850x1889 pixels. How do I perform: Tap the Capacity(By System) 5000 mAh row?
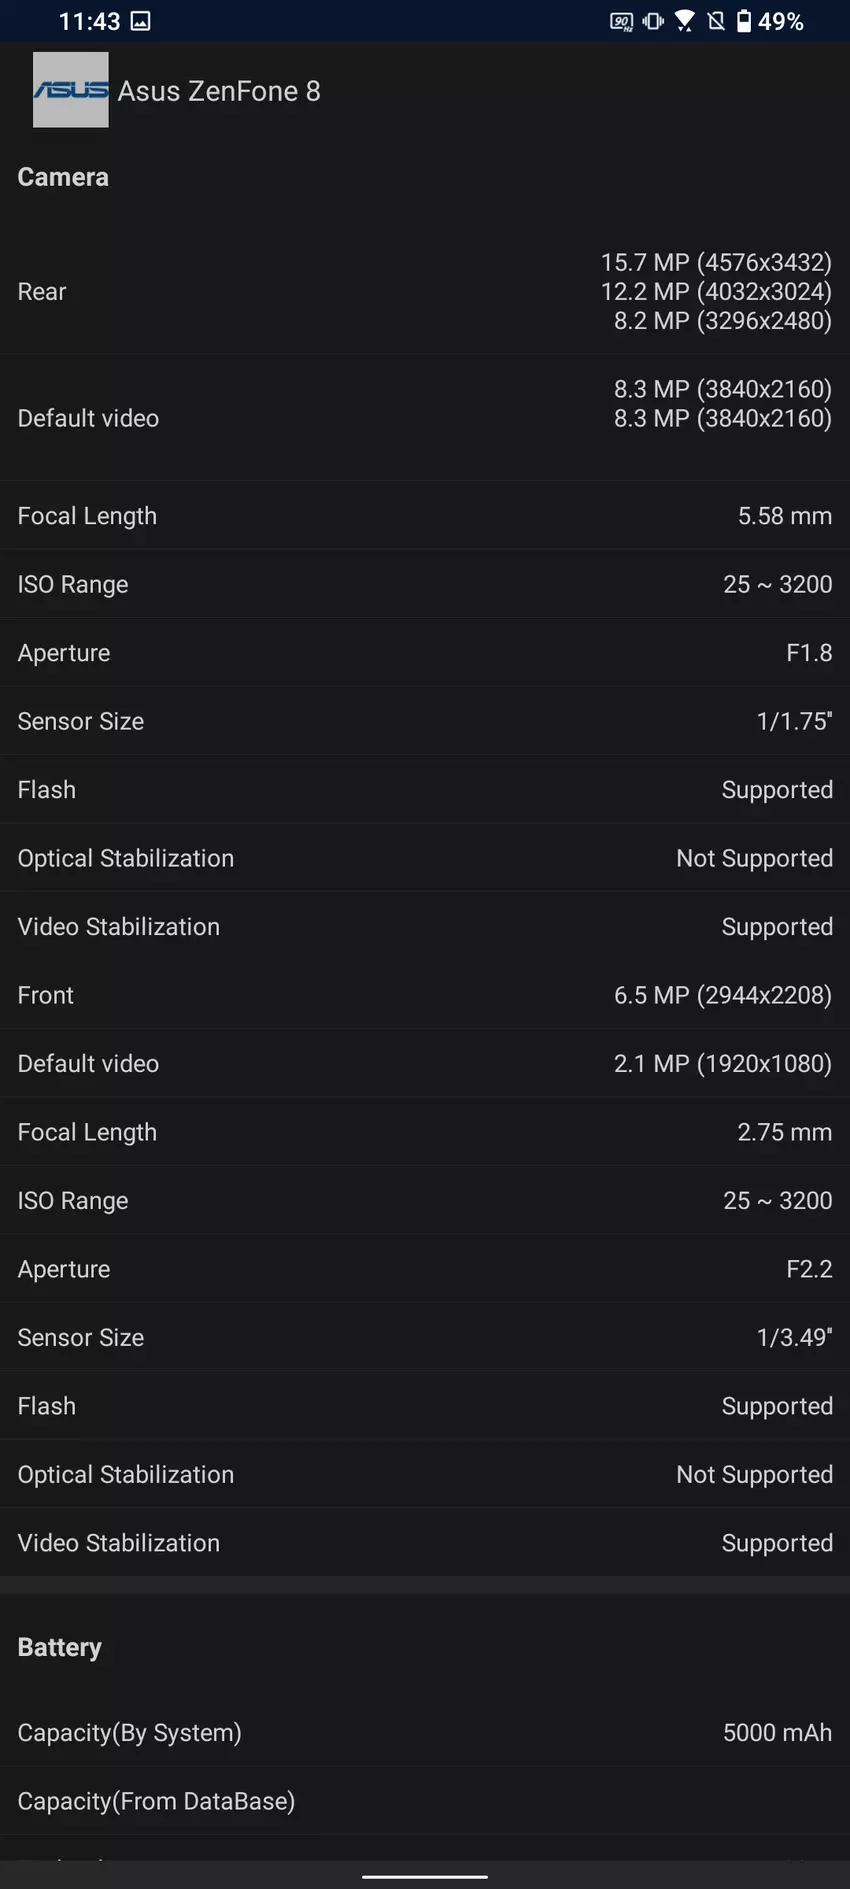pyautogui.click(x=425, y=1733)
